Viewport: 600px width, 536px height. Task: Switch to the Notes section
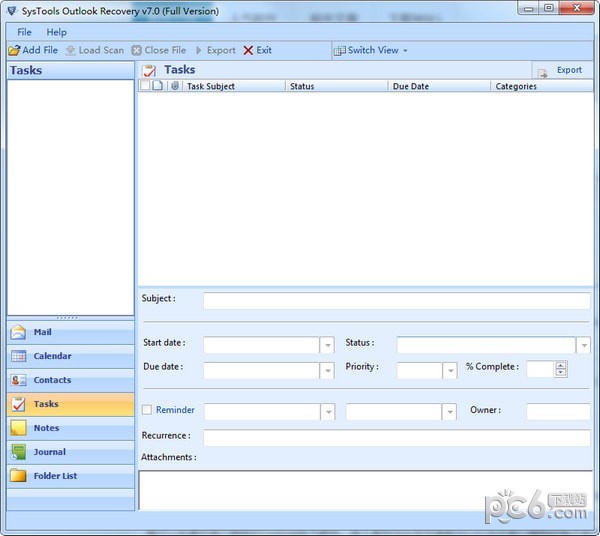[x=70, y=428]
